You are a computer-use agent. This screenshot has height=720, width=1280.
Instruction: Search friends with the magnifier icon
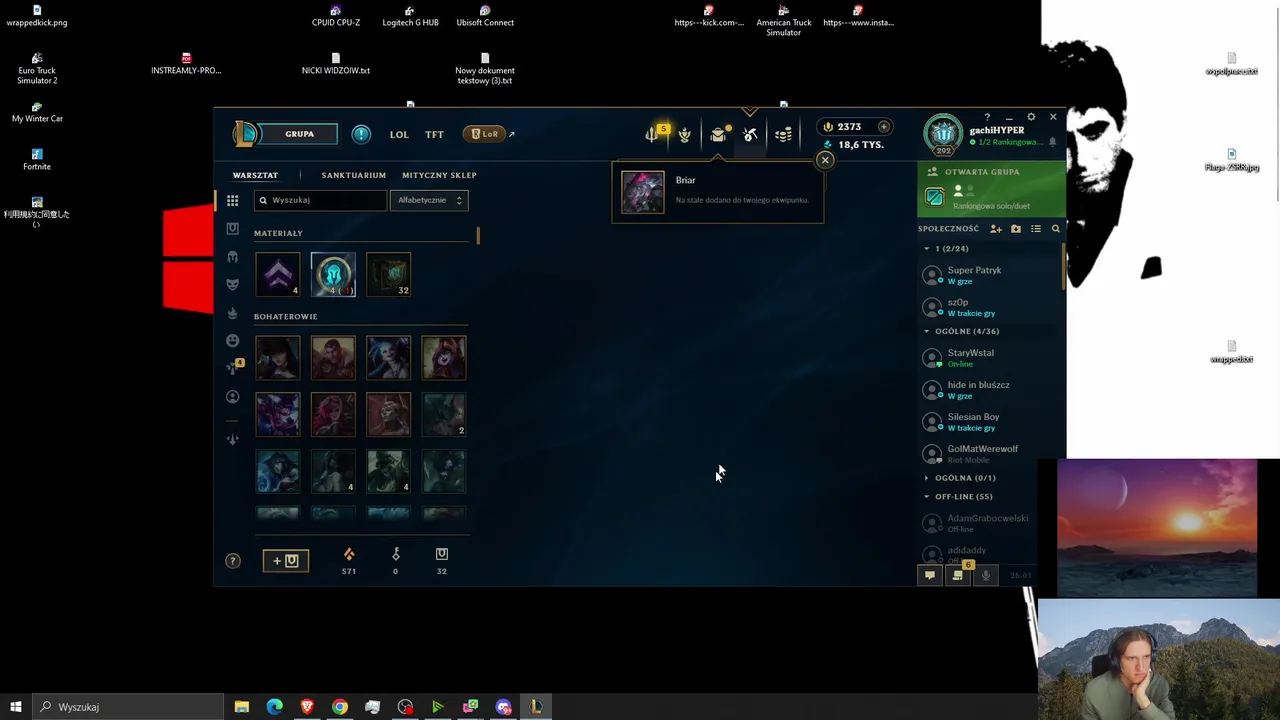1055,229
